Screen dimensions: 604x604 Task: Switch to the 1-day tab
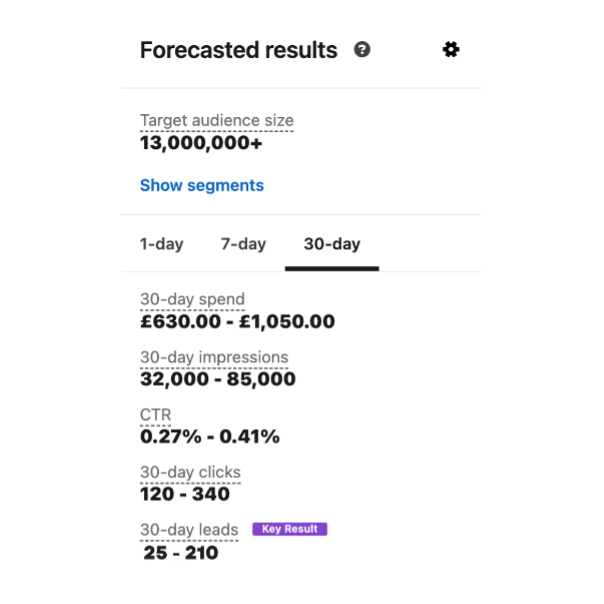(161, 244)
